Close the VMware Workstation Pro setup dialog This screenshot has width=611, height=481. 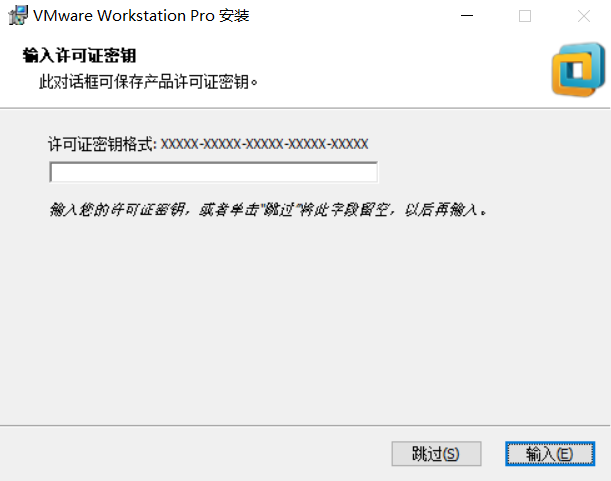[584, 16]
